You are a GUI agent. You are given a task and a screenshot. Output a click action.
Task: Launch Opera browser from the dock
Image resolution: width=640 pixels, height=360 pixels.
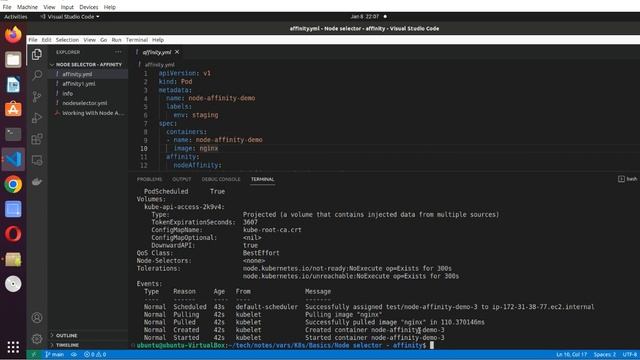[13, 234]
